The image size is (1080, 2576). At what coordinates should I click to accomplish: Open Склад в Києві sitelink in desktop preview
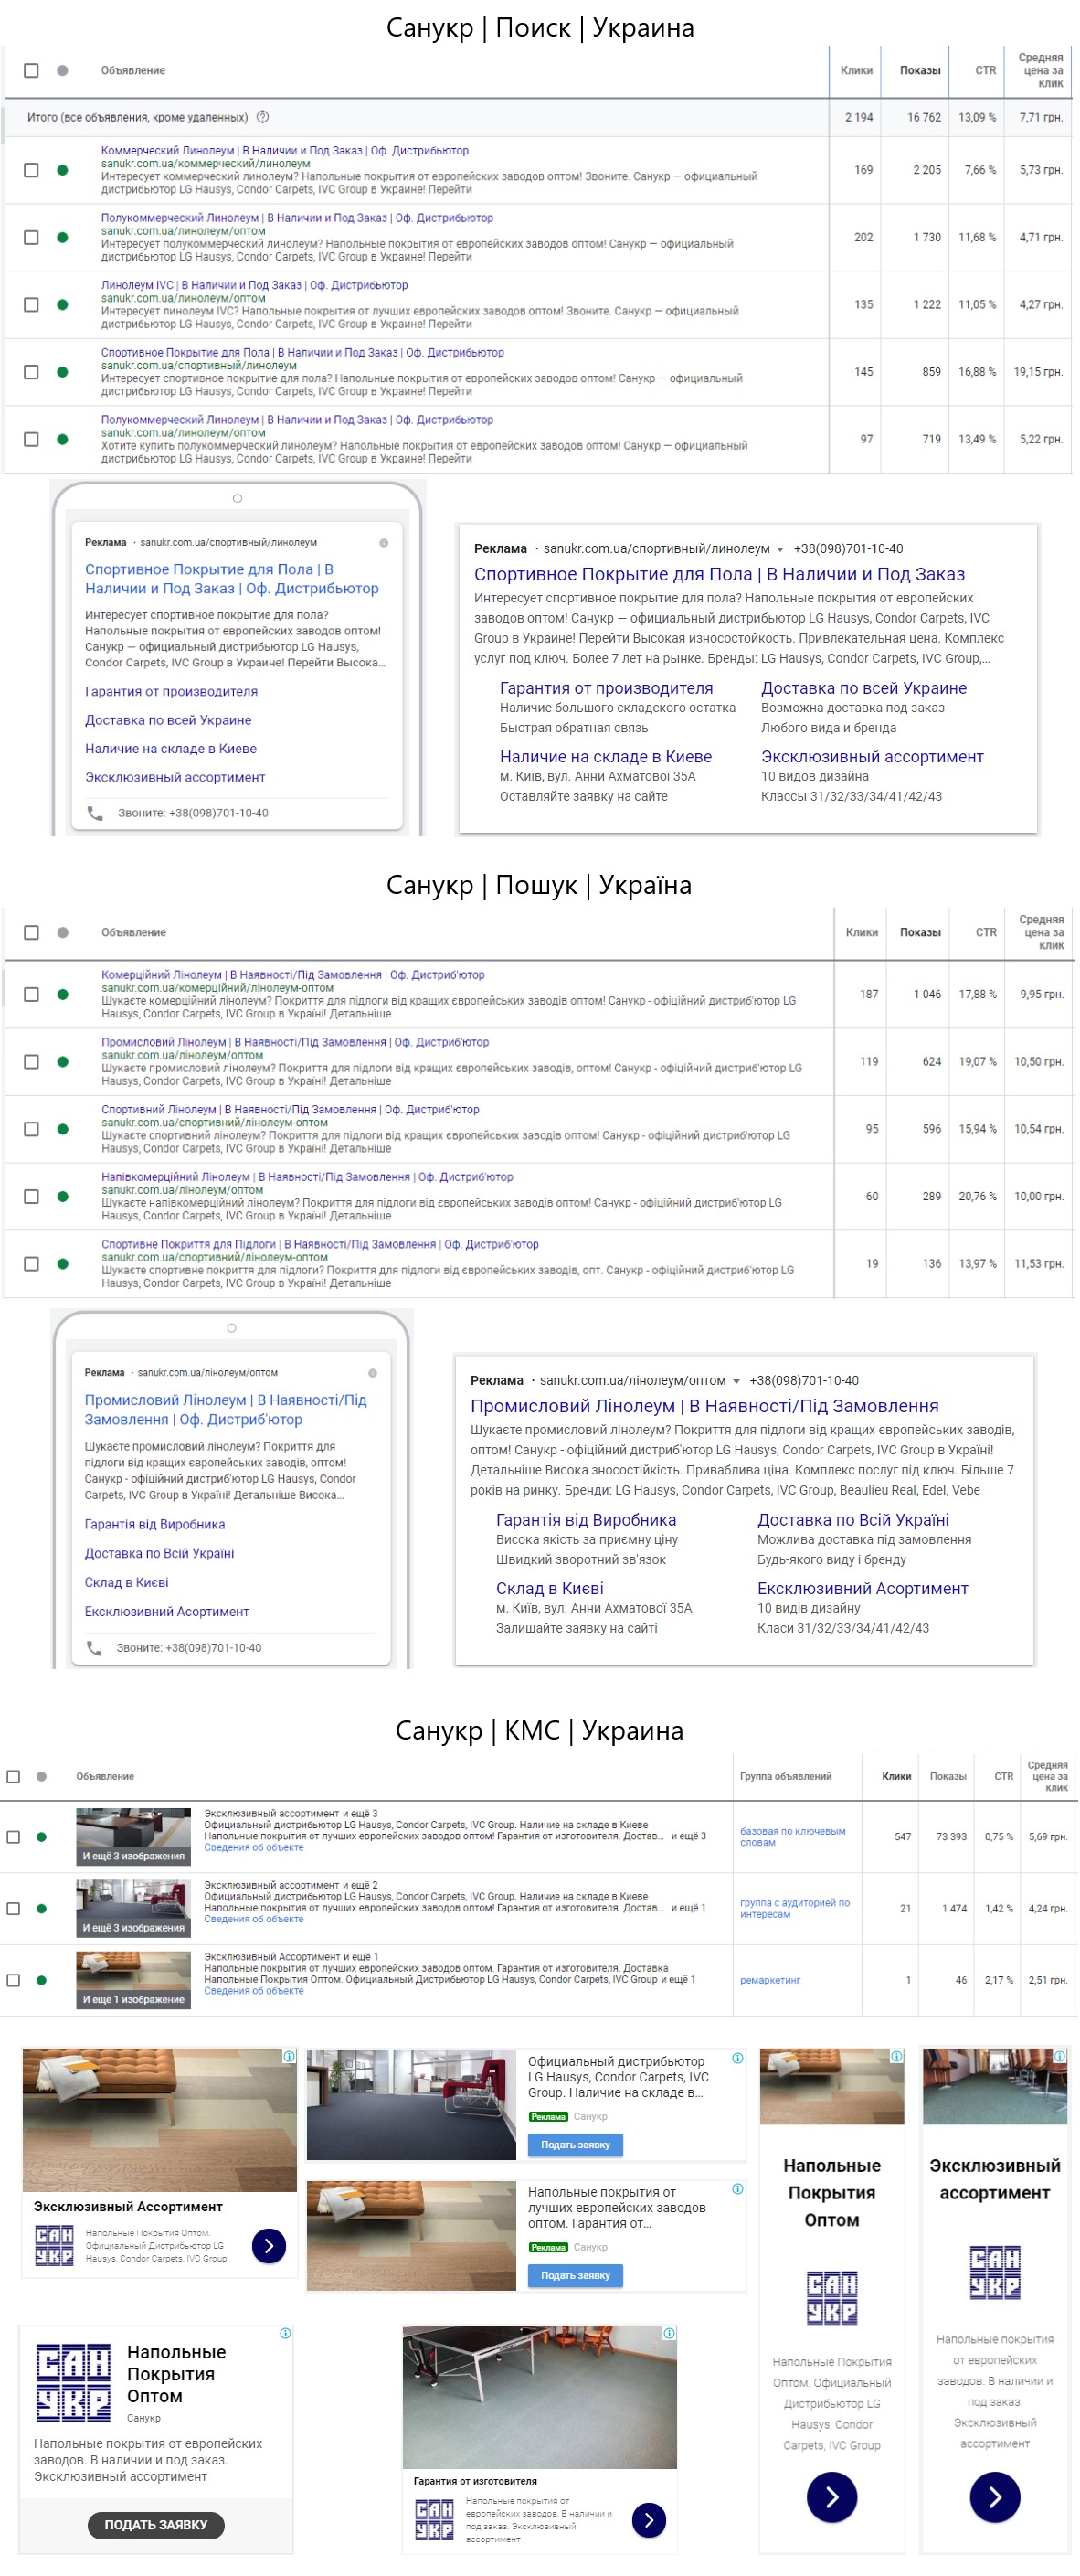(x=550, y=1589)
